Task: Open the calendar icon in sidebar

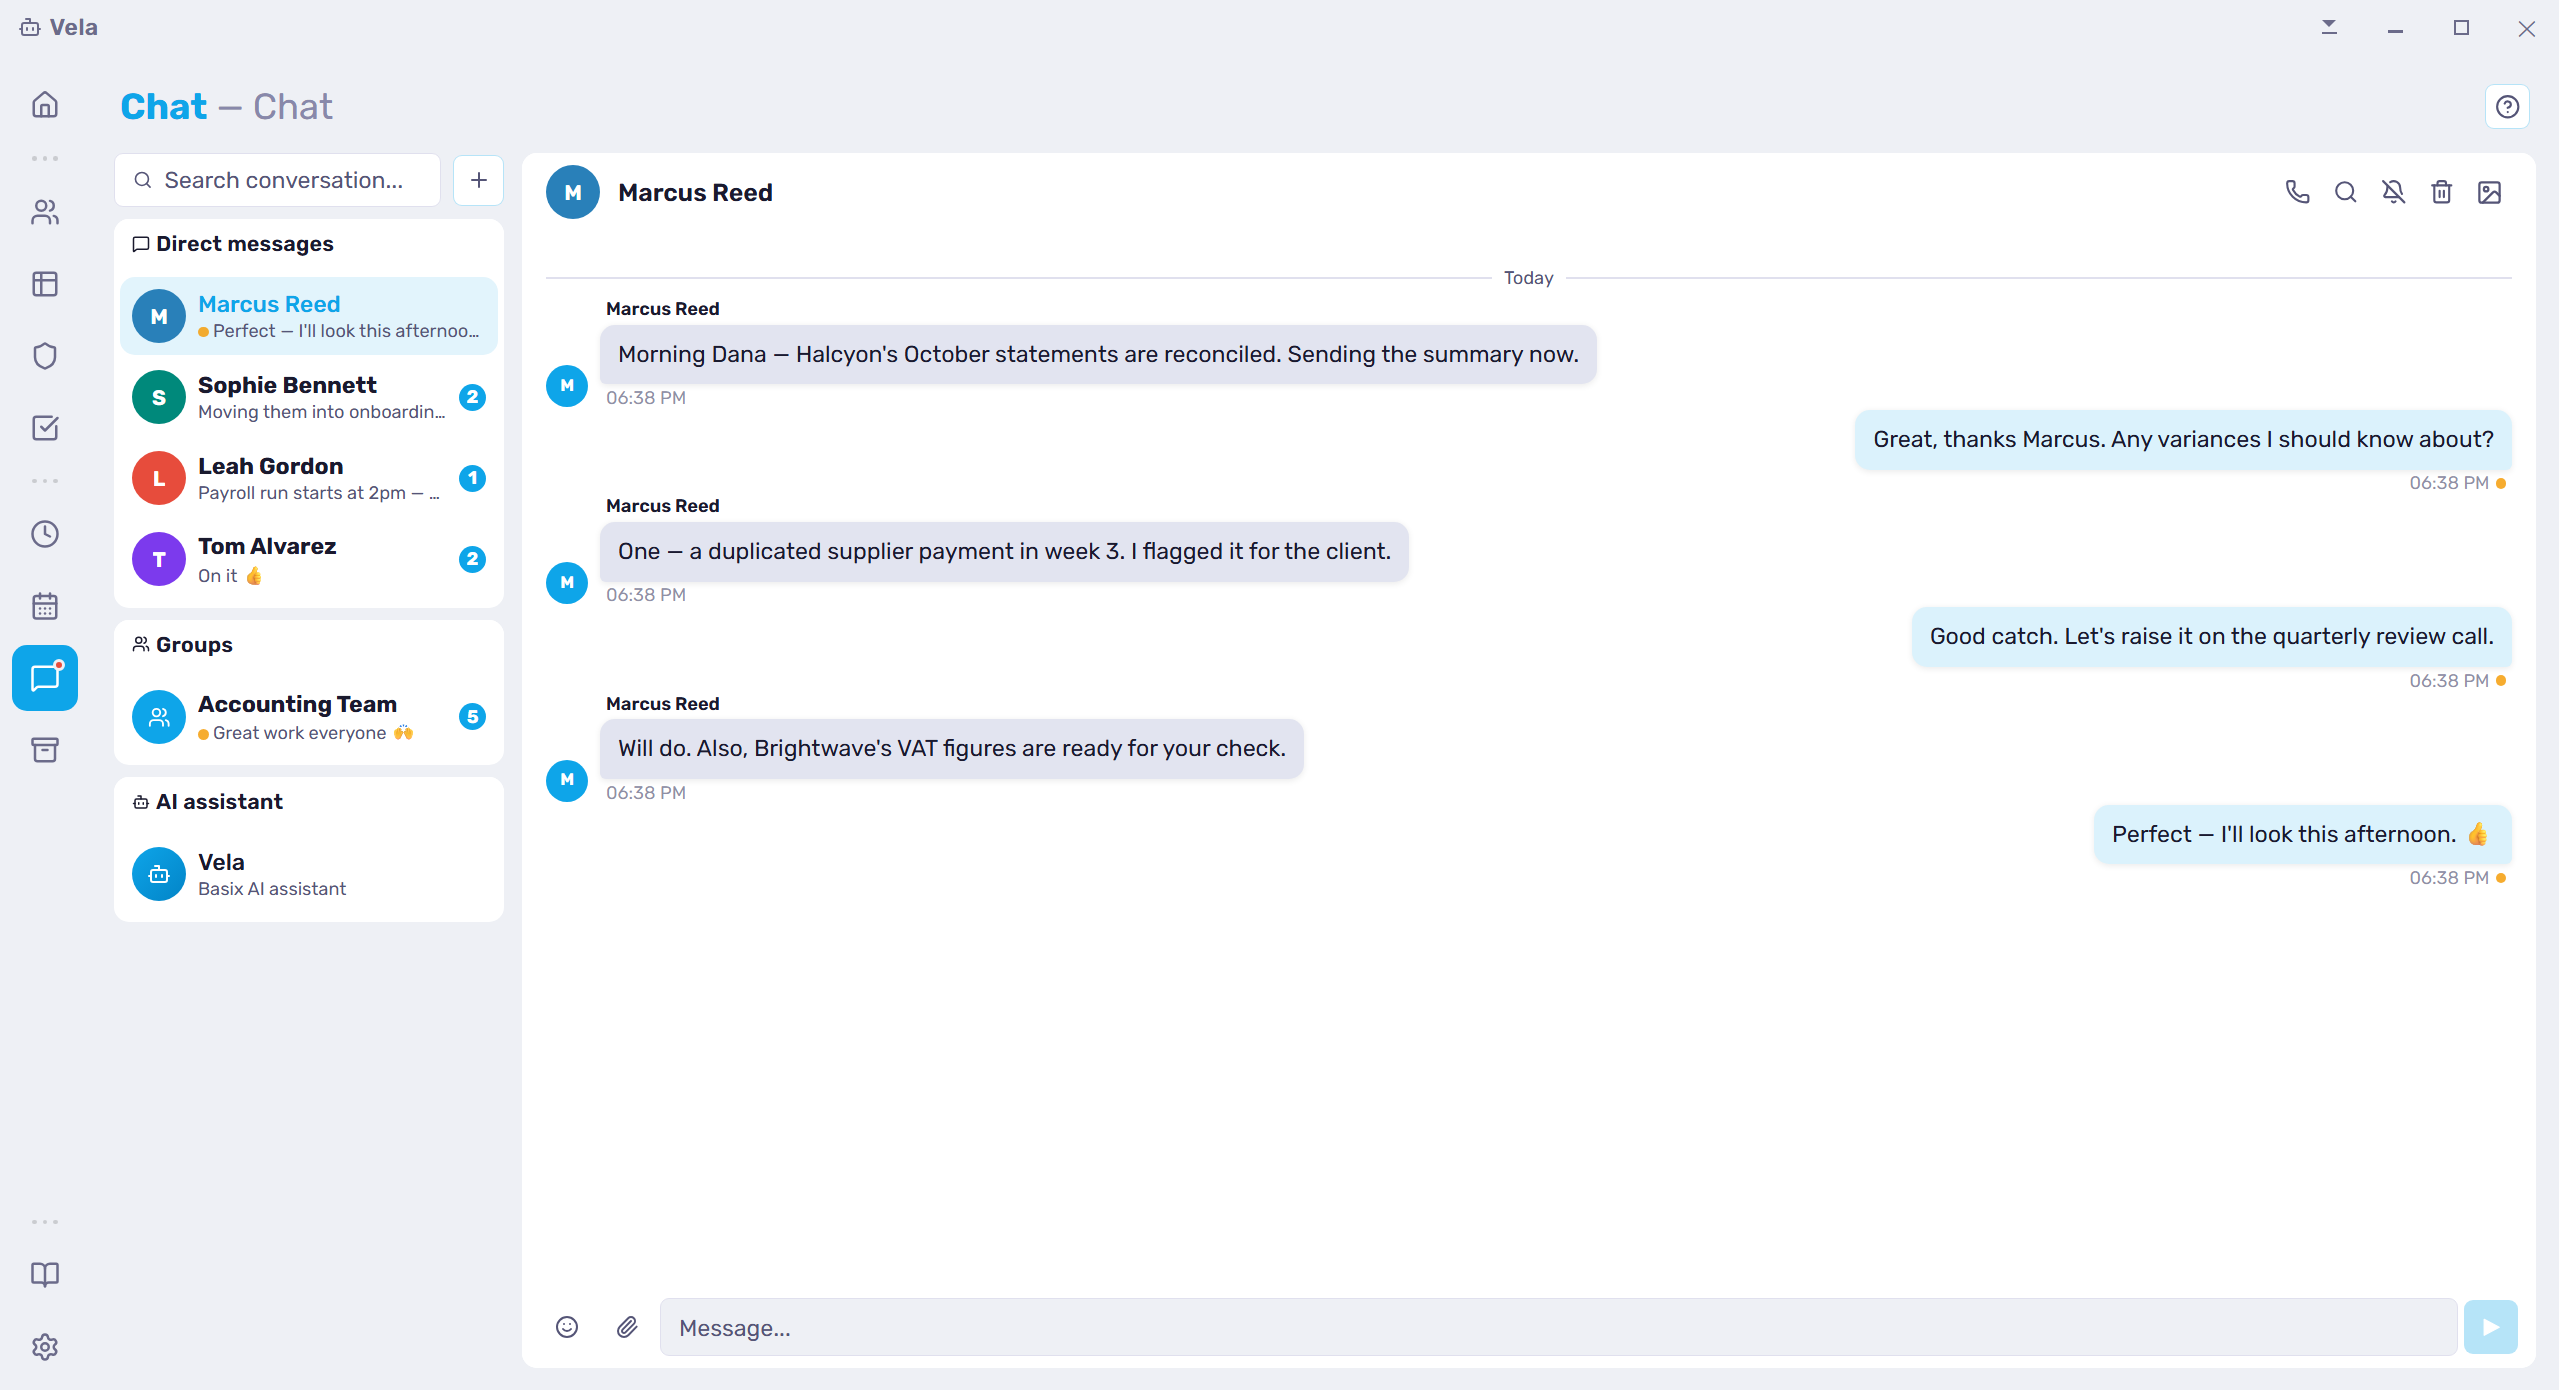Action: [45, 606]
